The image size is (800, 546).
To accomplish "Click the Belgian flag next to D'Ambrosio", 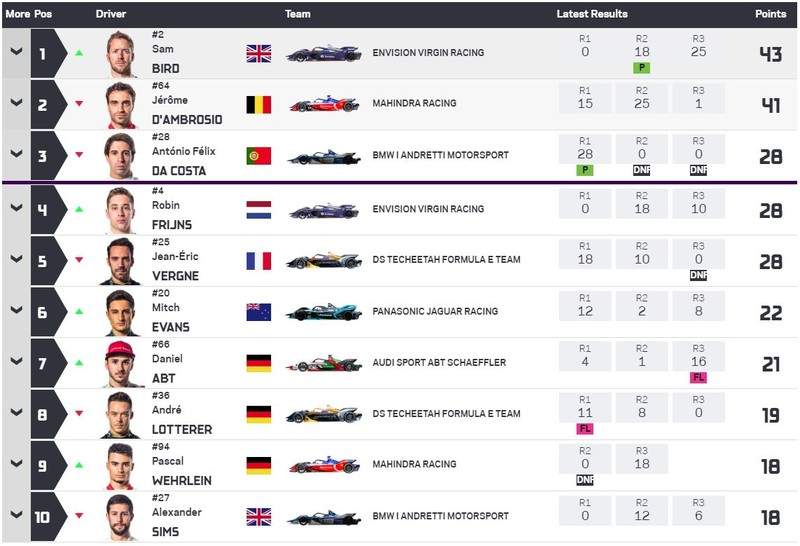I will (x=258, y=104).
